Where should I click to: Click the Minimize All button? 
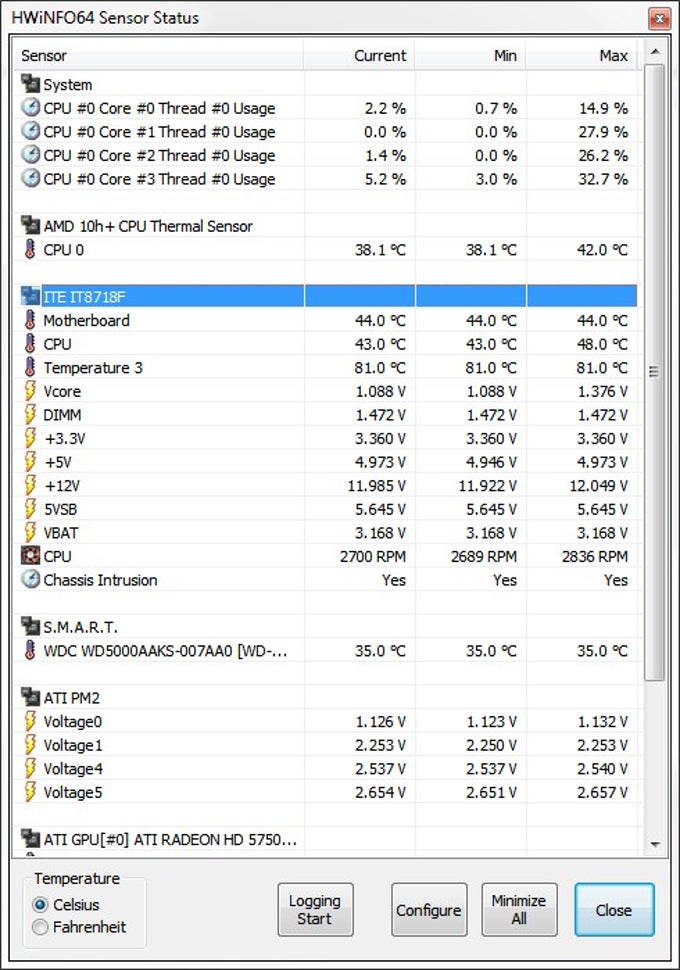519,910
